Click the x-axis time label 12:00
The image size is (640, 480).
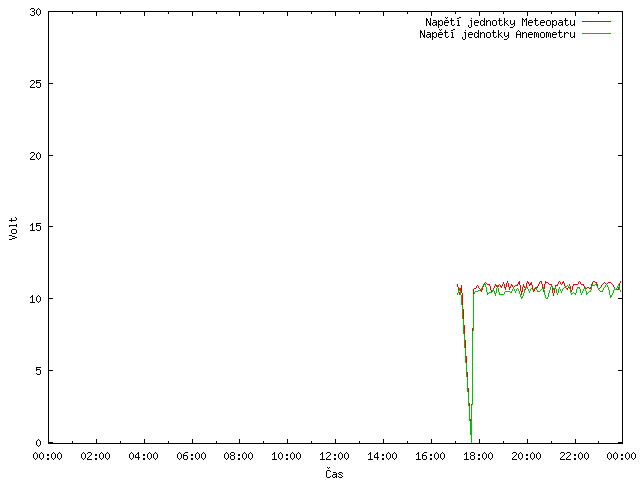[334, 456]
